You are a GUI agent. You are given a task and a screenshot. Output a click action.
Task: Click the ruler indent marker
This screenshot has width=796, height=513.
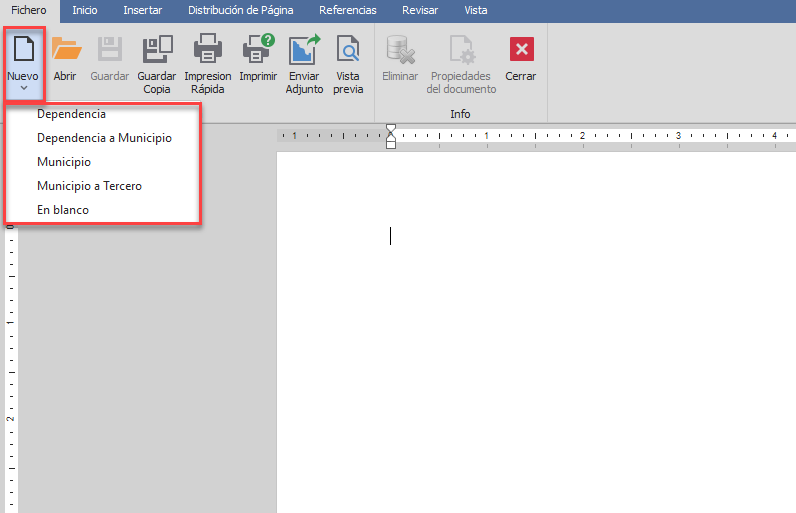point(391,136)
